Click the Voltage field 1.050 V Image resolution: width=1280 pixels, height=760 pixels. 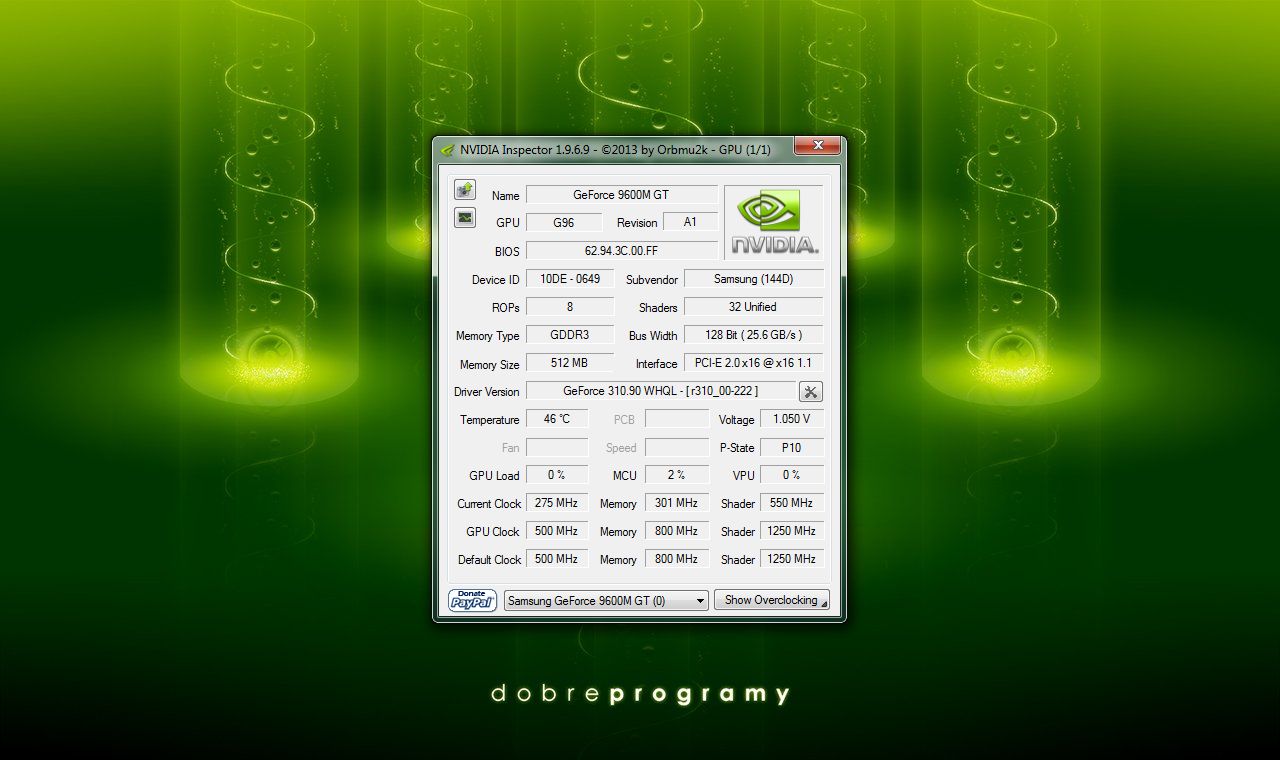pyautogui.click(x=792, y=419)
